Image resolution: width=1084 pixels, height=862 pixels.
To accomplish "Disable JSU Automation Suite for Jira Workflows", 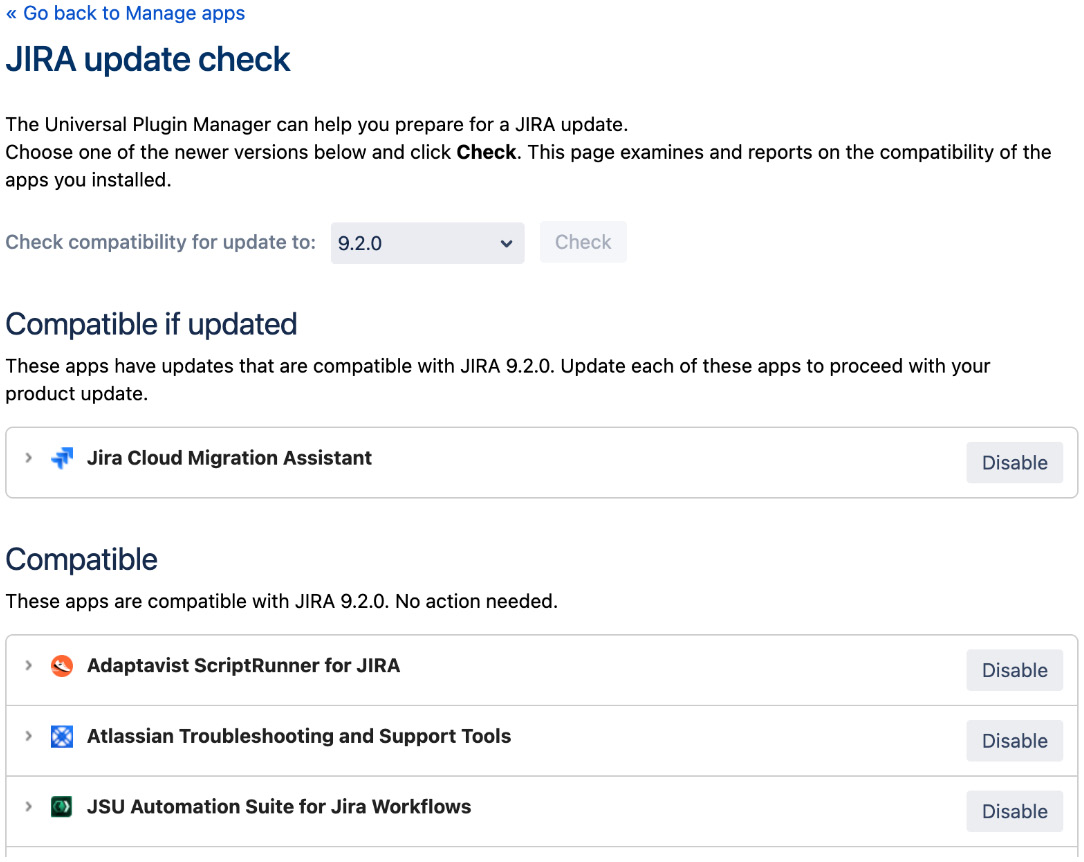I will coord(1014,810).
